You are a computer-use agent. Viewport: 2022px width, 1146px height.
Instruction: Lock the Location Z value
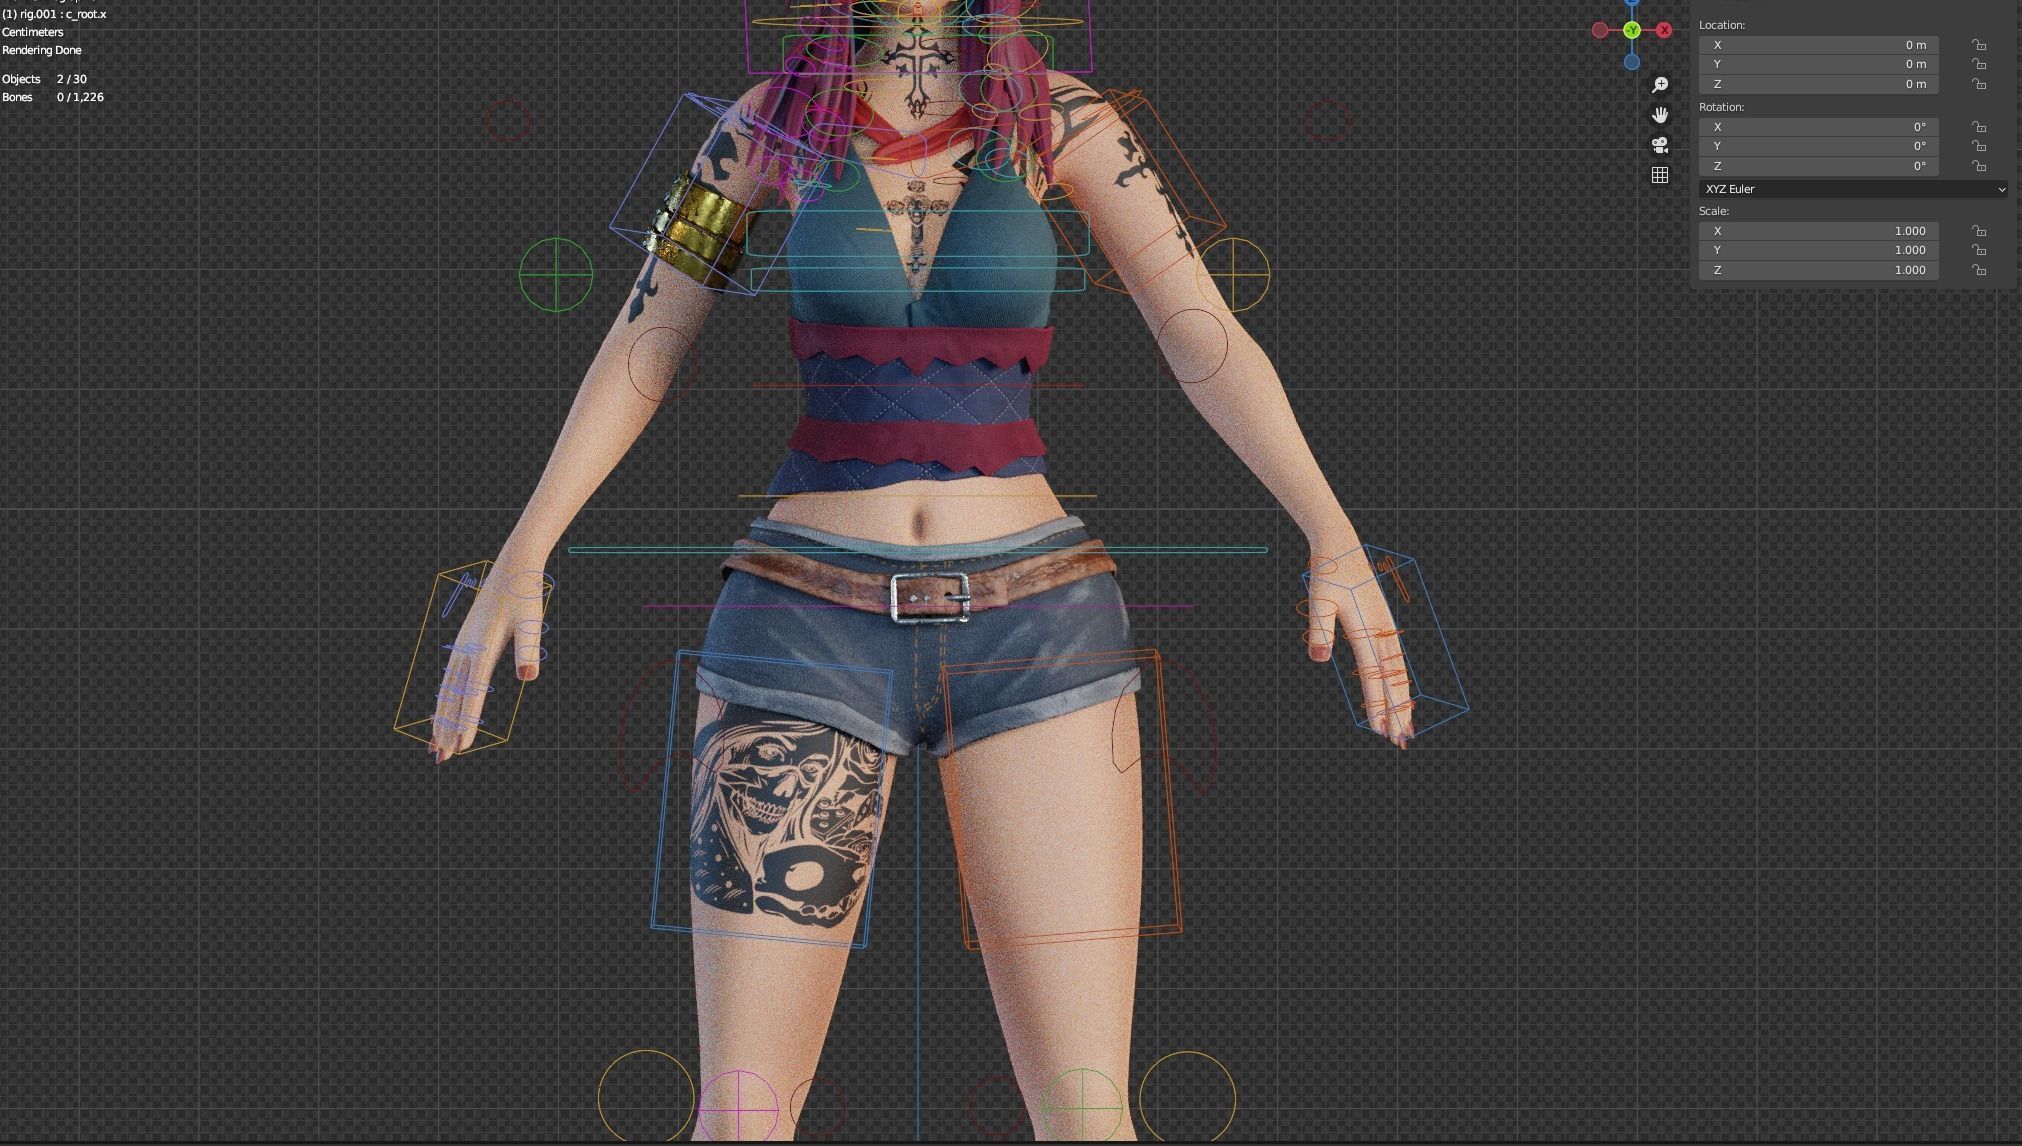pos(1979,84)
